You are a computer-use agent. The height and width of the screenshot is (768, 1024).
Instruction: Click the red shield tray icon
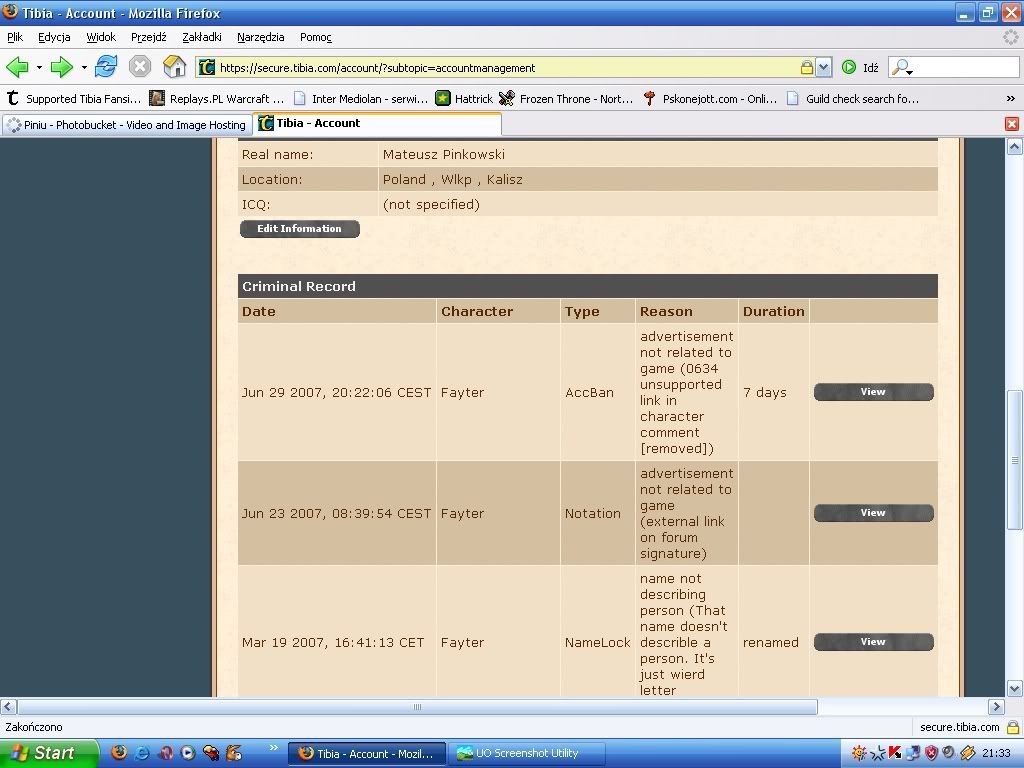(x=932, y=752)
